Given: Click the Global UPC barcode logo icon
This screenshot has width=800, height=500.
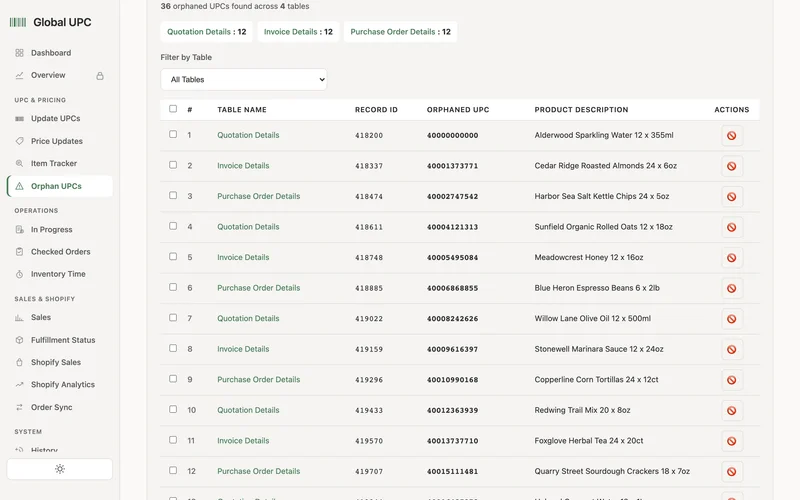Looking at the screenshot, I should point(18,22).
